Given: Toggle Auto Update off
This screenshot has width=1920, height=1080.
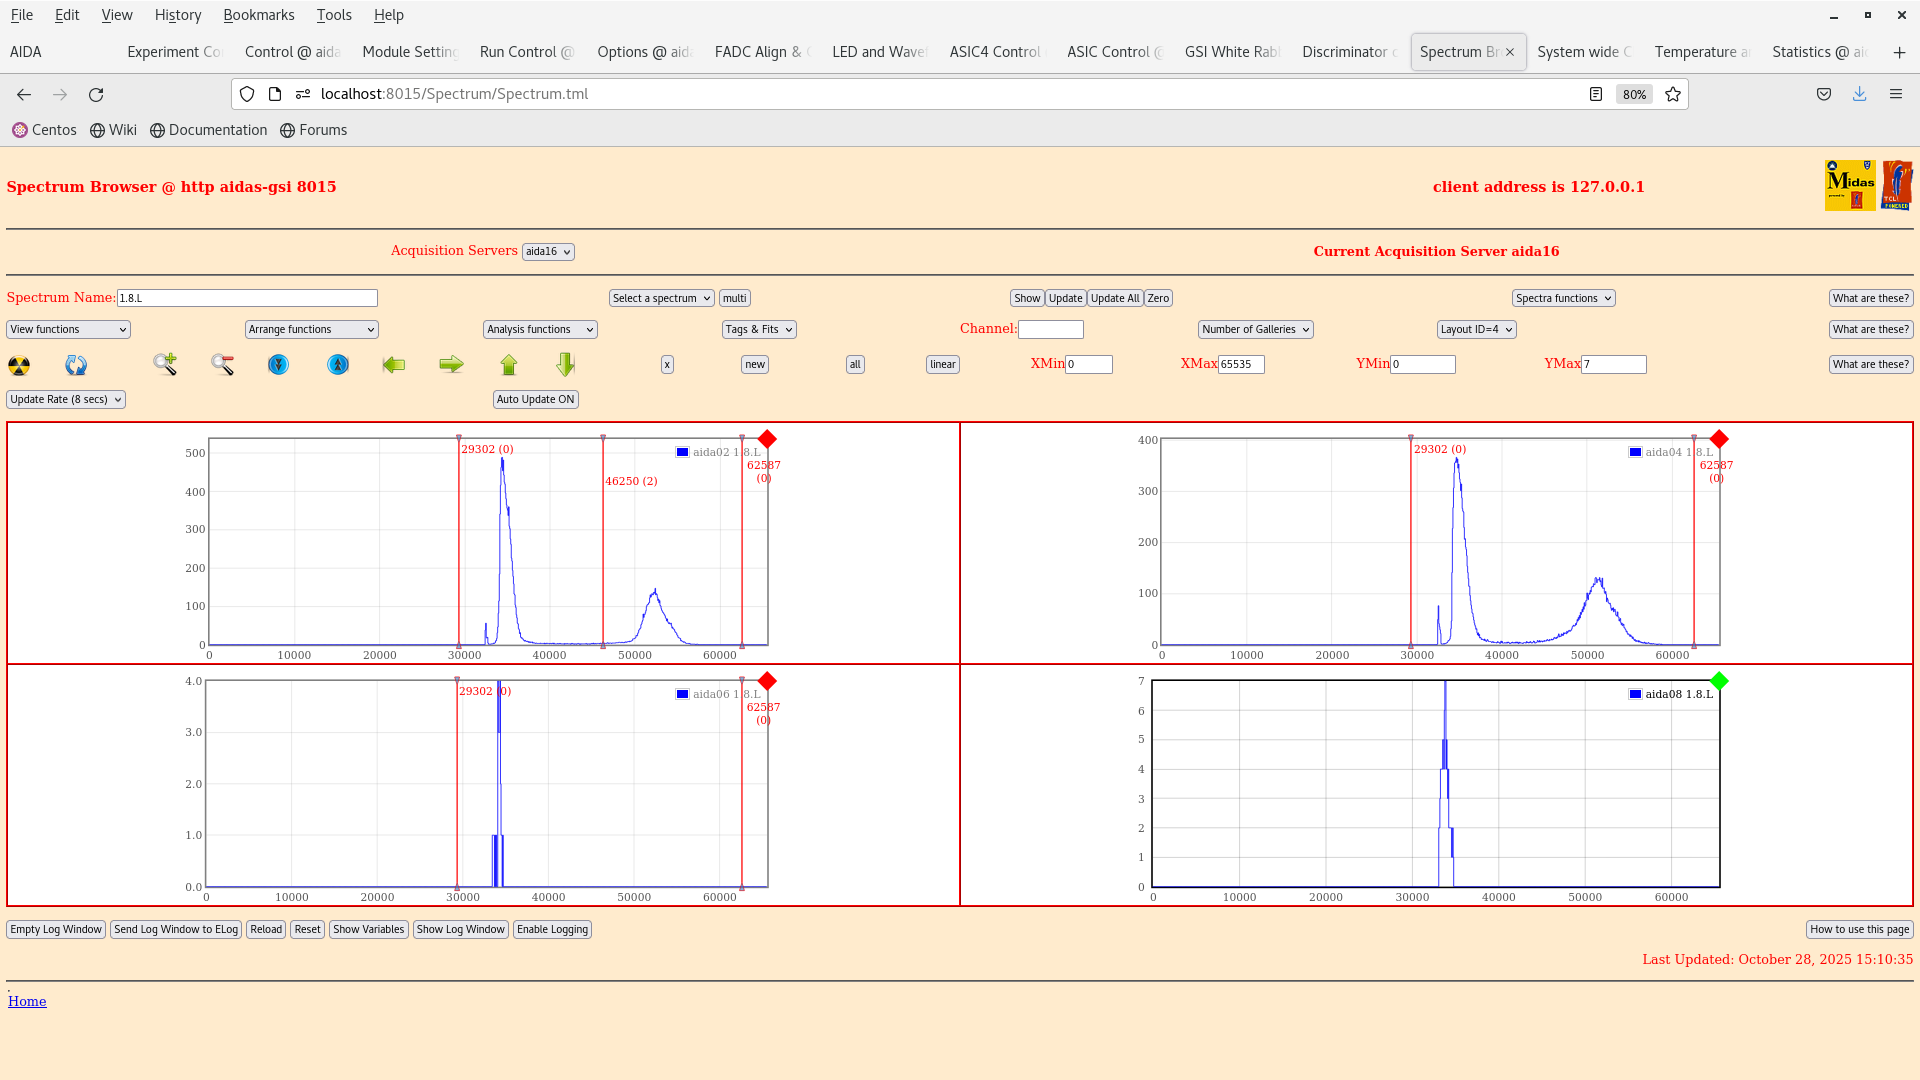Looking at the screenshot, I should pyautogui.click(x=535, y=399).
